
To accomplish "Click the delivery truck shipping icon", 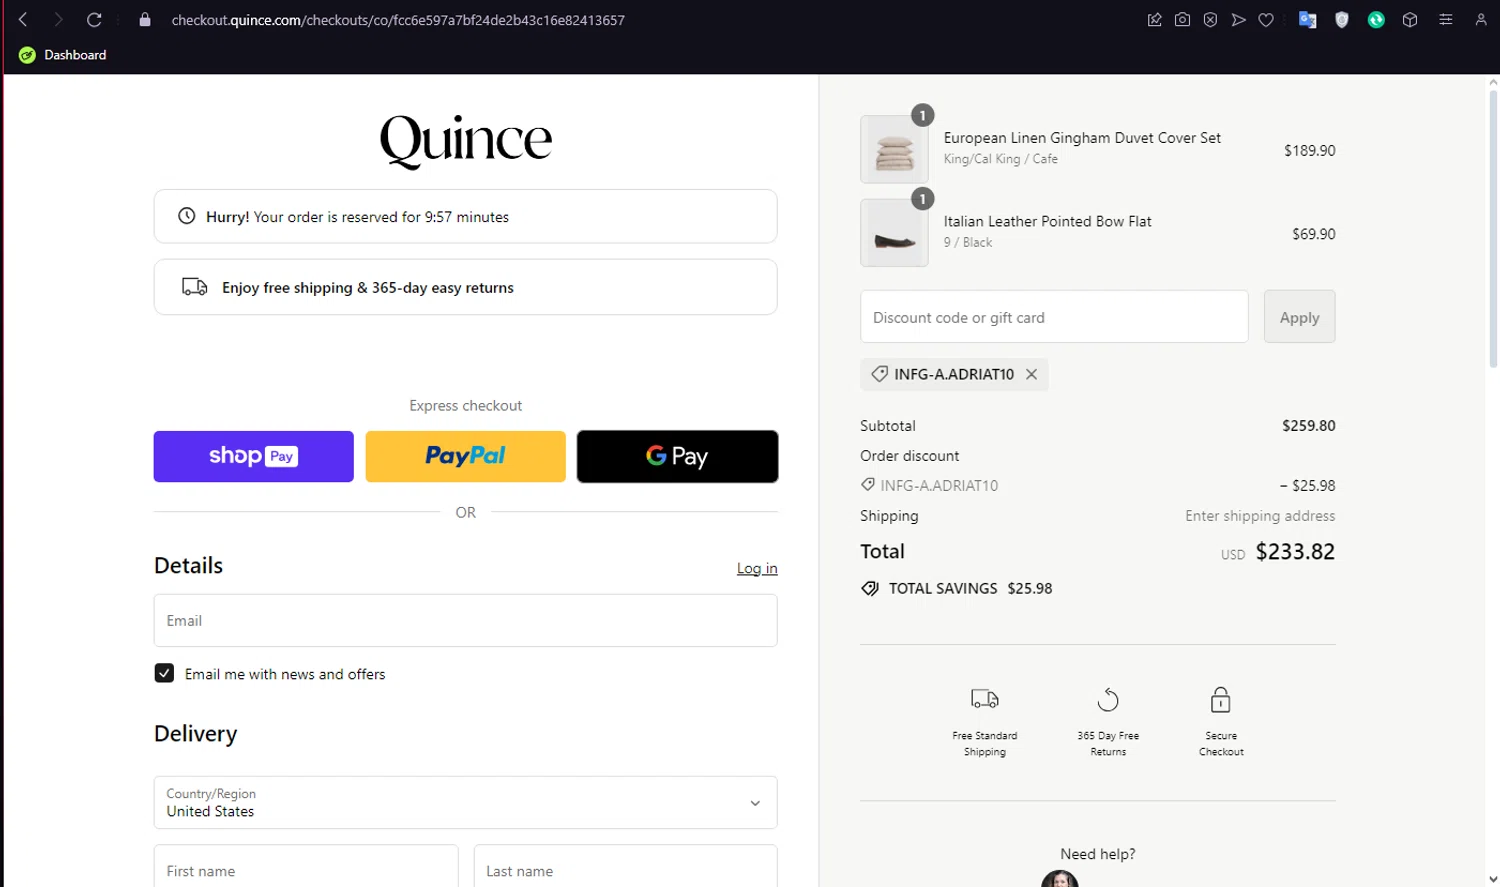I will coord(195,287).
